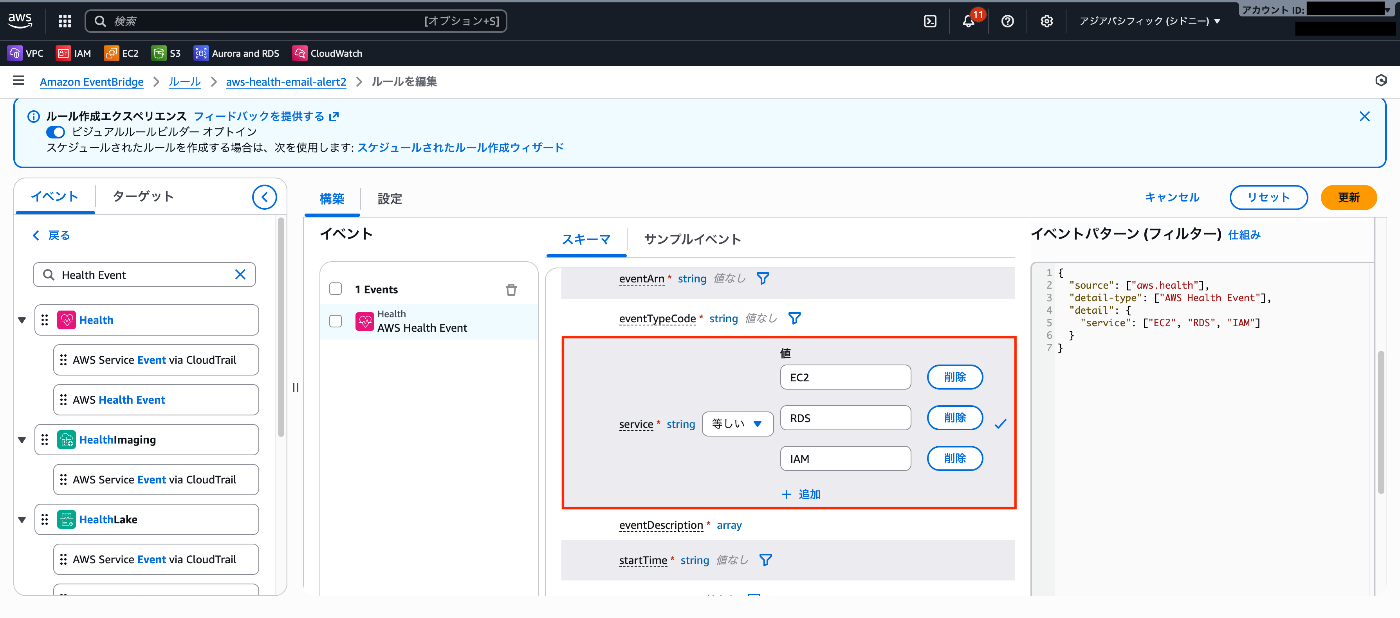Click the EC2 value input field
The width and height of the screenshot is (1400, 618).
[x=845, y=377]
